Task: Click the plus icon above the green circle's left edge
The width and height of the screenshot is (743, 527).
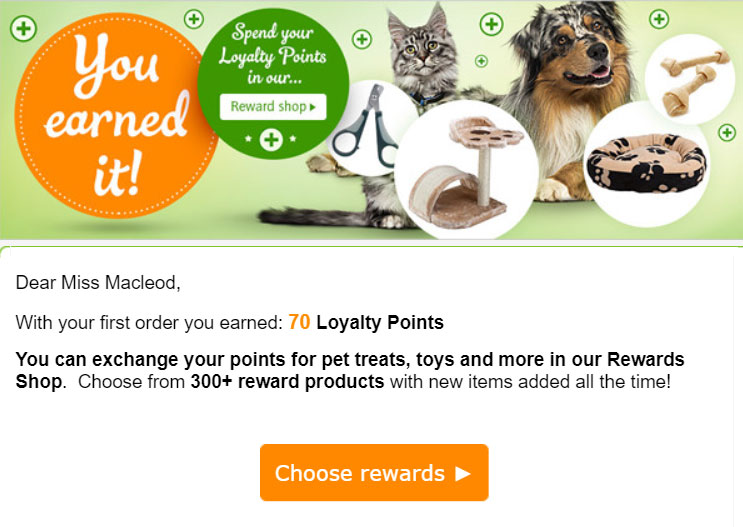Action: click(193, 19)
